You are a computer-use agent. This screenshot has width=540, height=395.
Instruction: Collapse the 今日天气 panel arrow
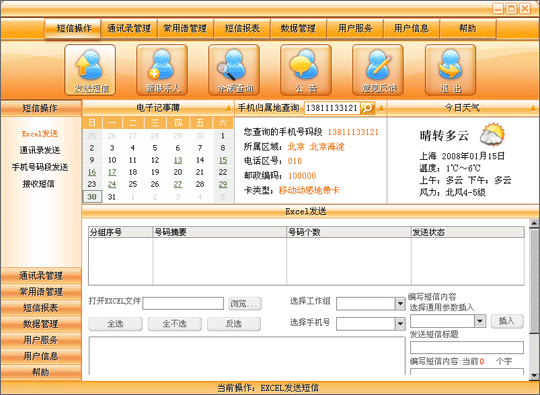(533, 108)
